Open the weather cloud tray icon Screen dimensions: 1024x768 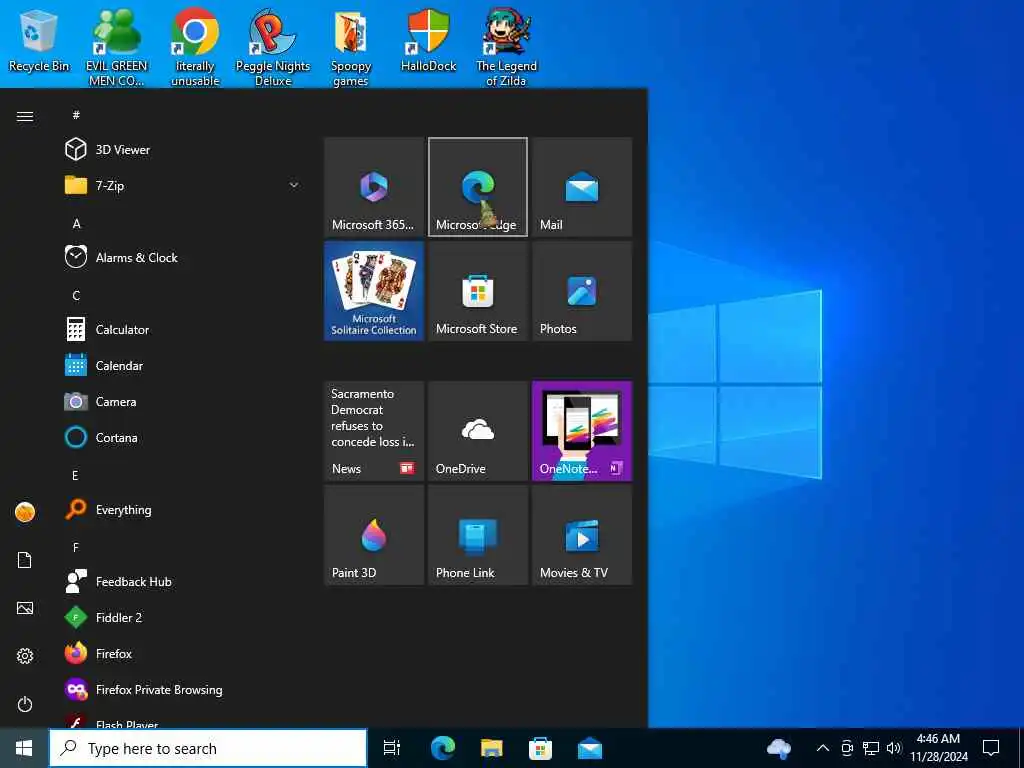click(x=778, y=748)
